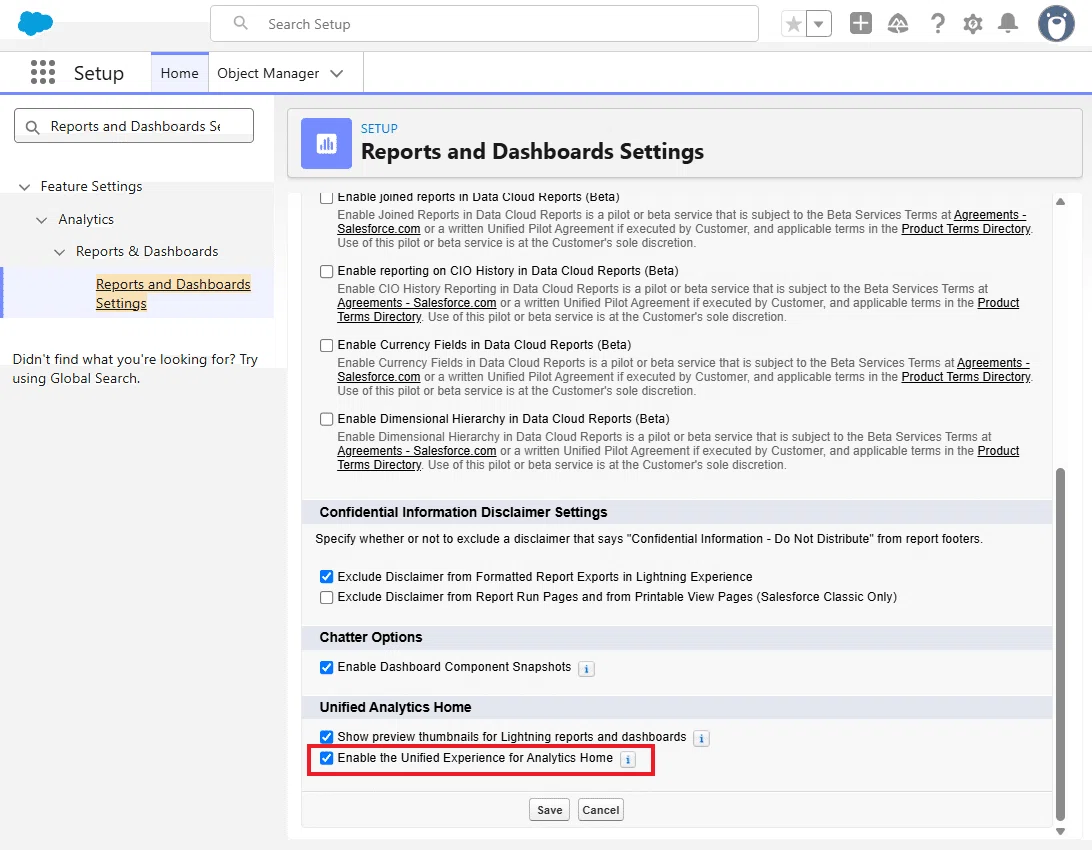
Task: Collapse the Reports & Dashboards tree node
Action: pyautogui.click(x=60, y=252)
